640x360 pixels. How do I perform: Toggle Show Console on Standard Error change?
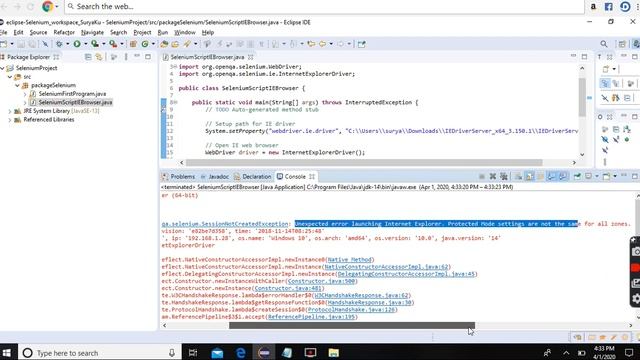tap(563, 176)
